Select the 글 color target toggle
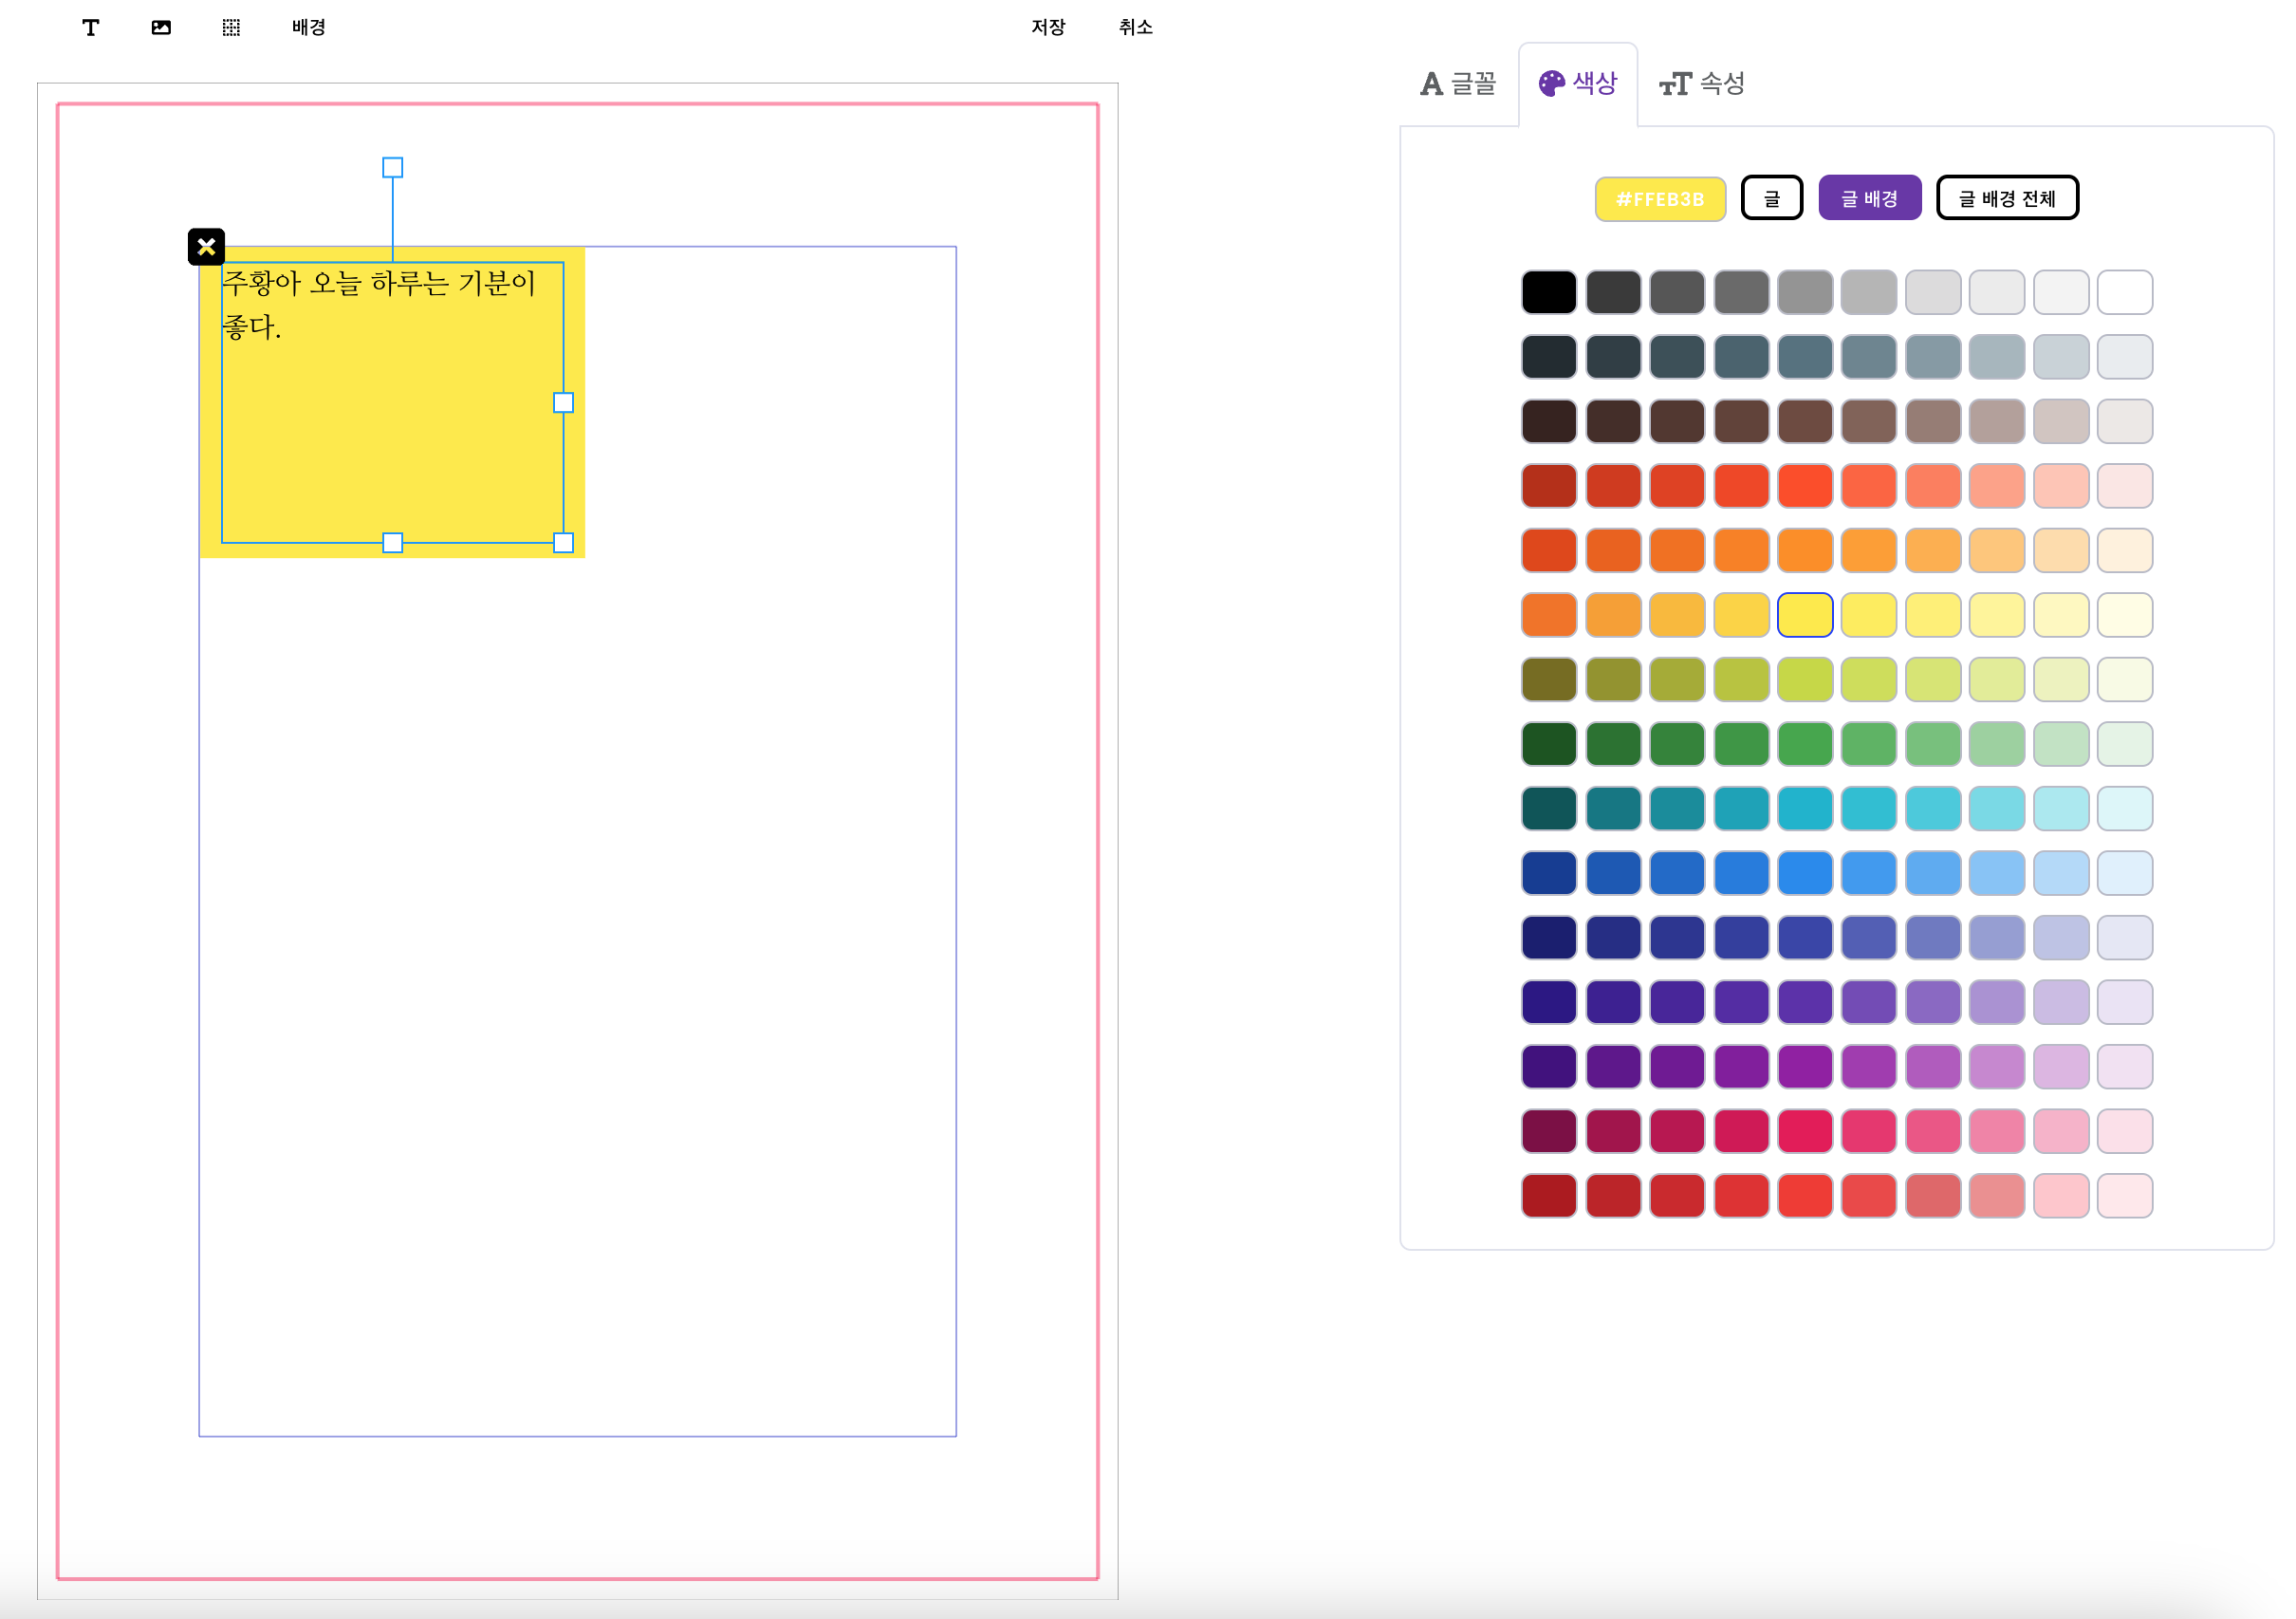Screen dimensions: 2296x1619 click(x=1771, y=198)
